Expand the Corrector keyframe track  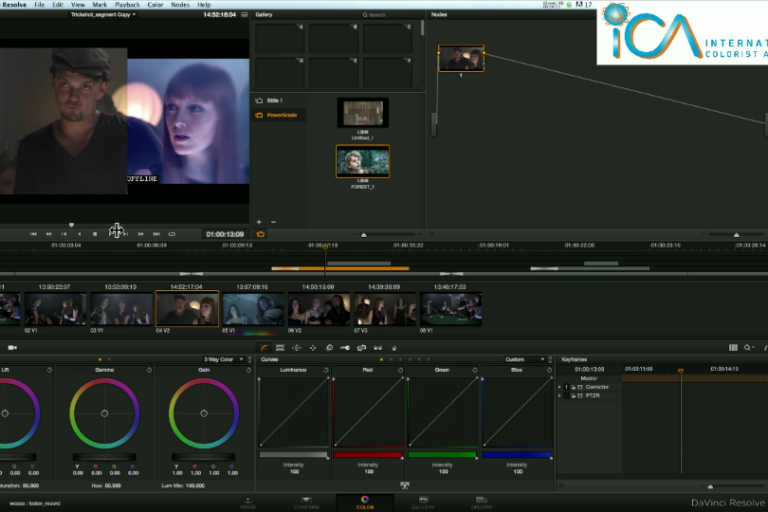coord(559,387)
